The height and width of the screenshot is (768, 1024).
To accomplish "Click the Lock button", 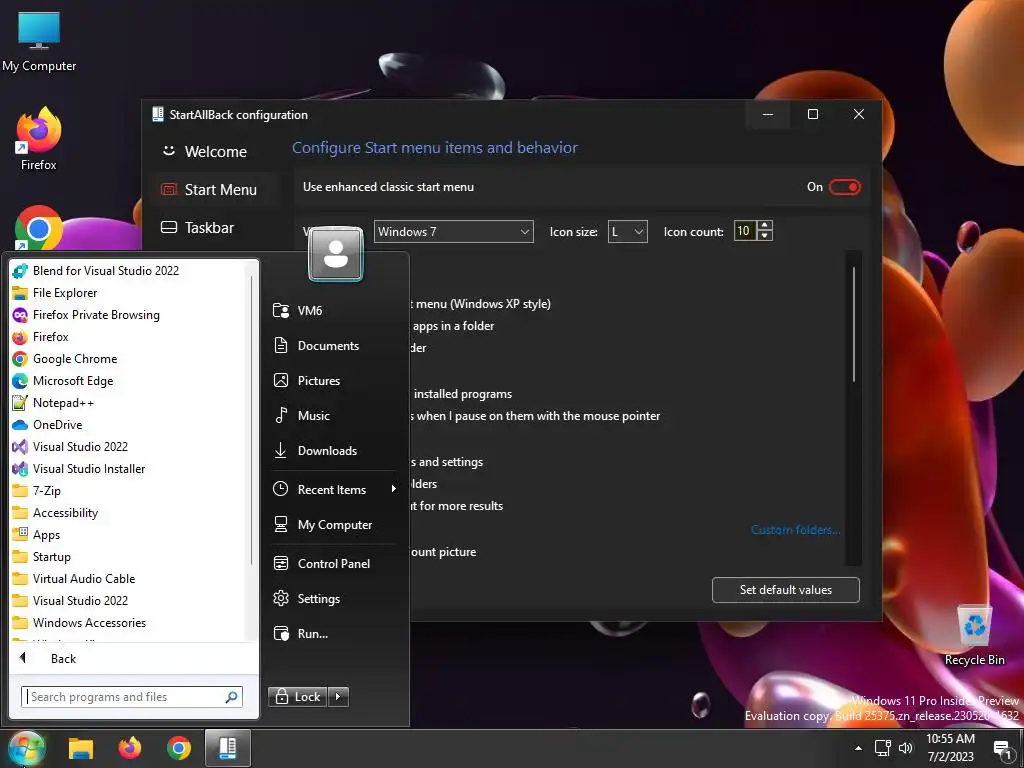I will 298,697.
